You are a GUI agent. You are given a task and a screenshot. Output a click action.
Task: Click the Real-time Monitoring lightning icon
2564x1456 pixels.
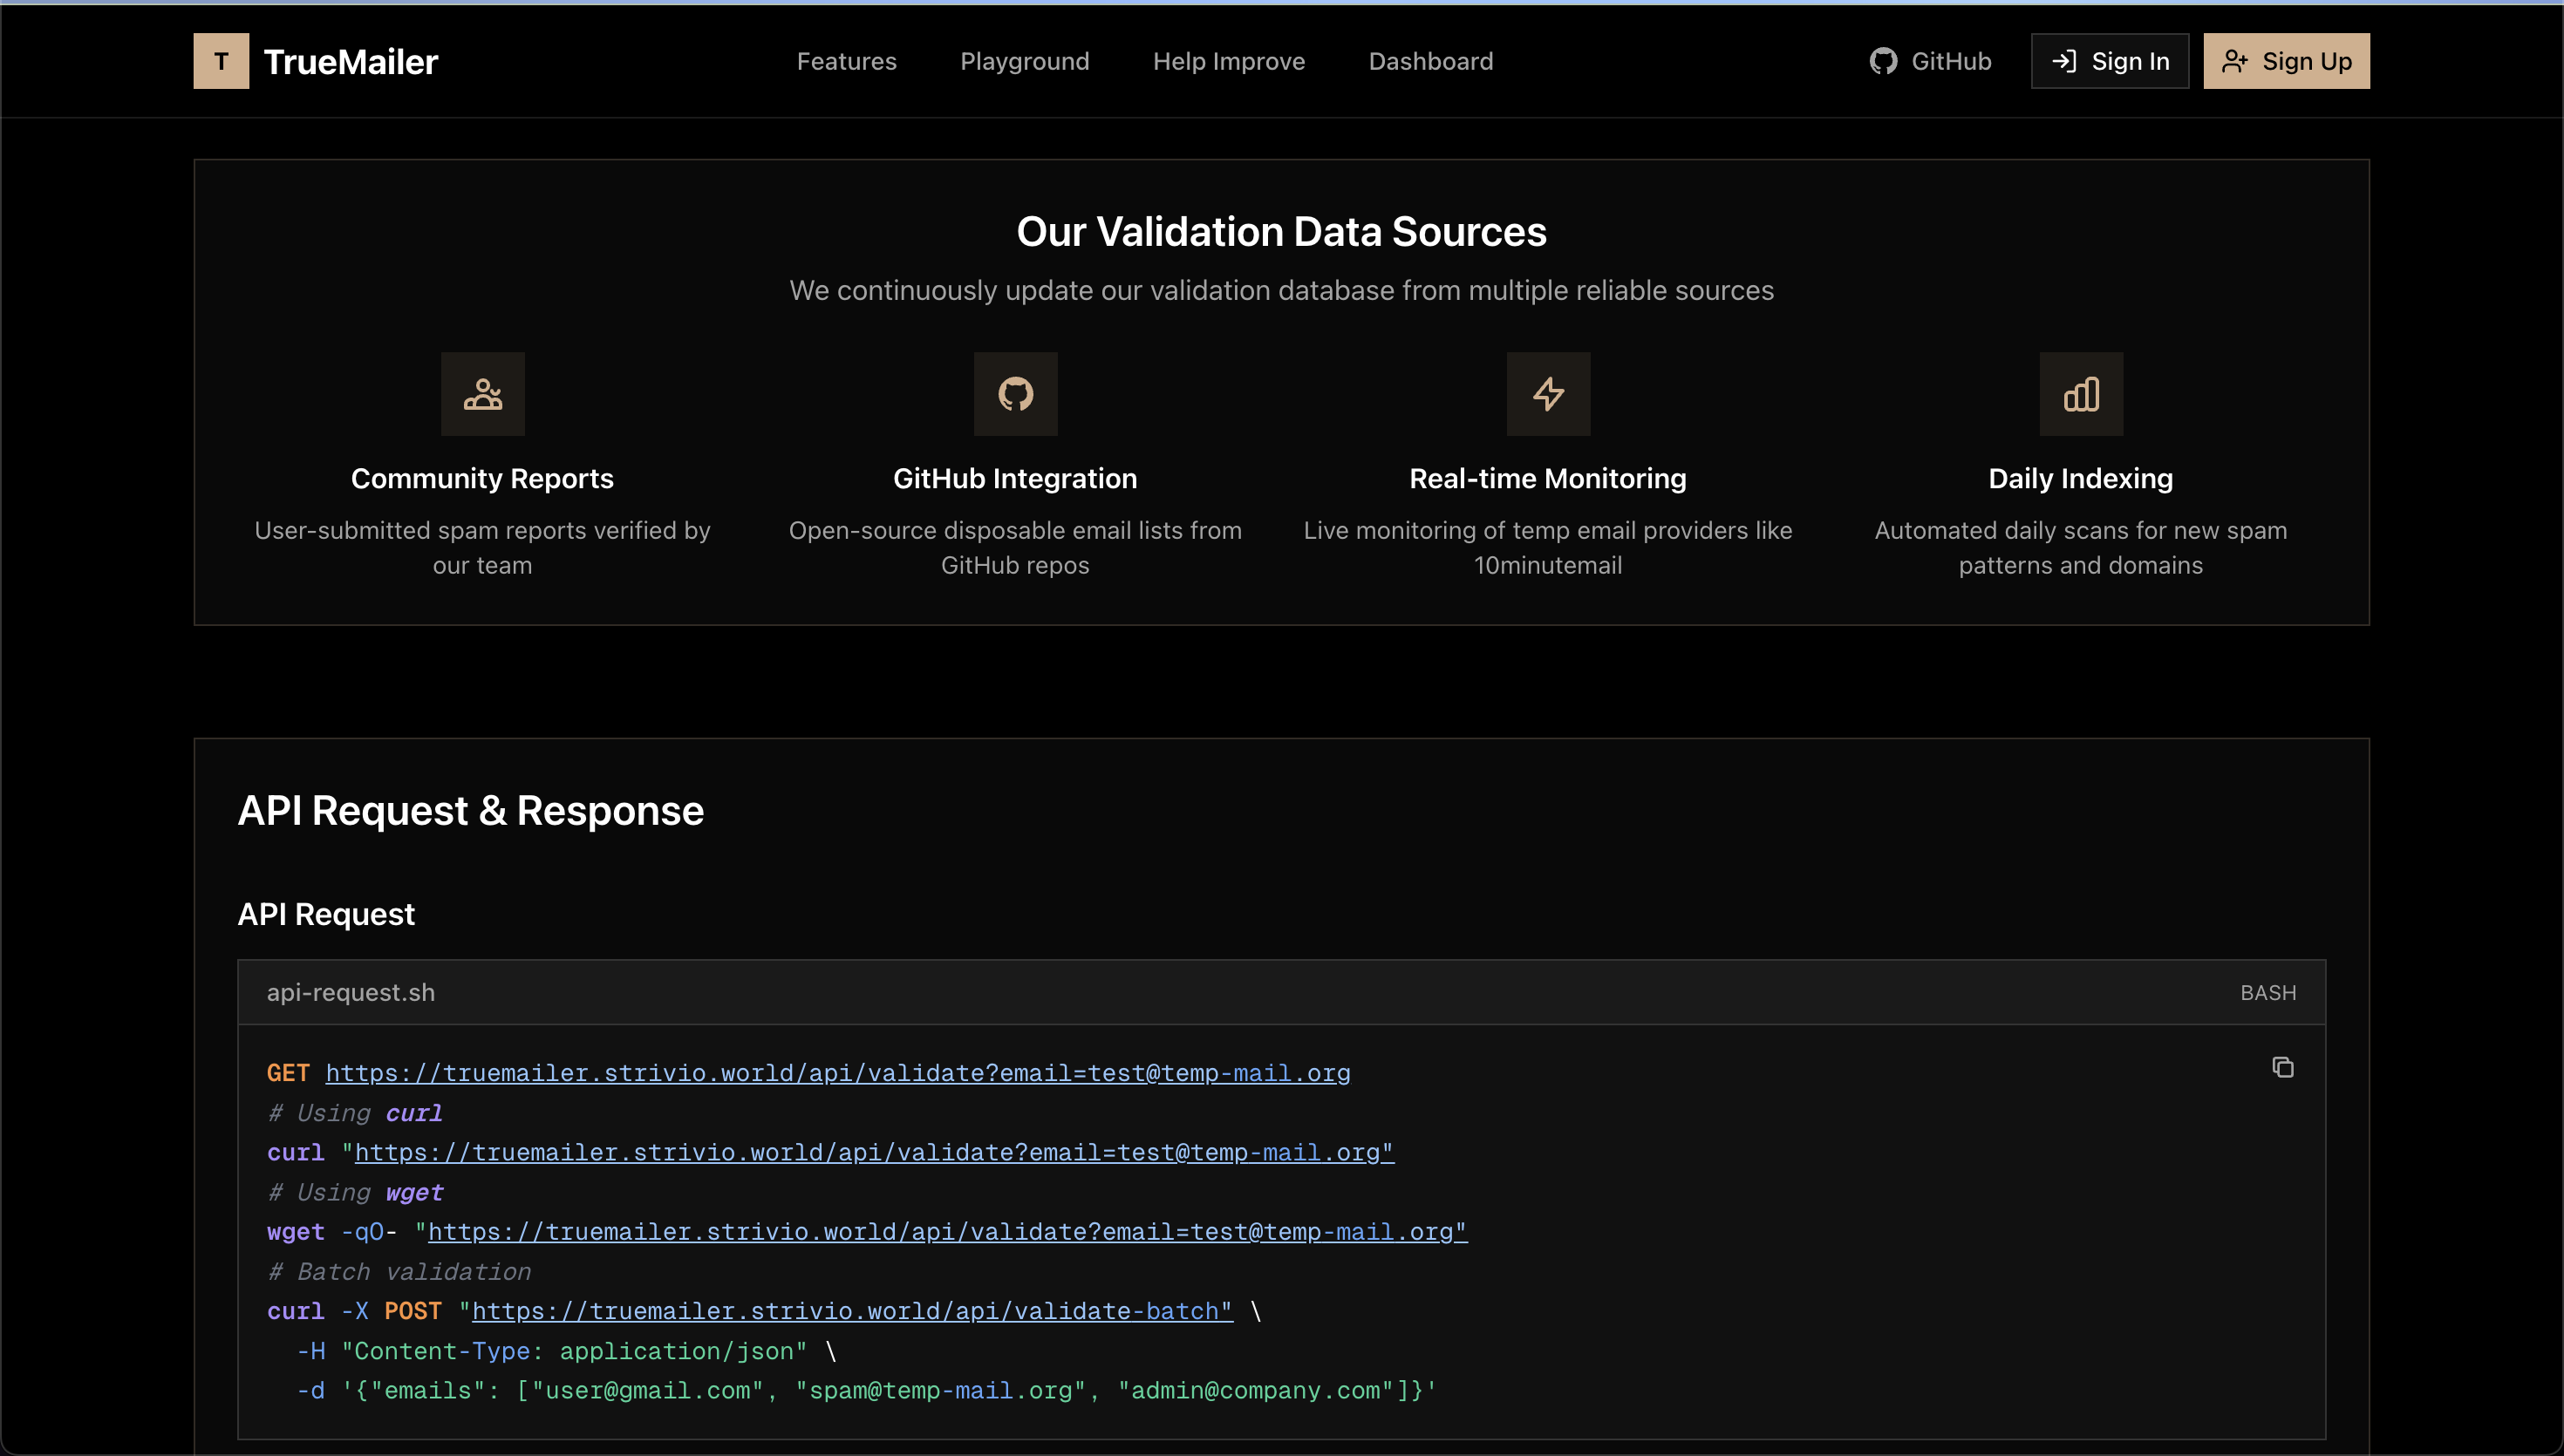tap(1548, 393)
